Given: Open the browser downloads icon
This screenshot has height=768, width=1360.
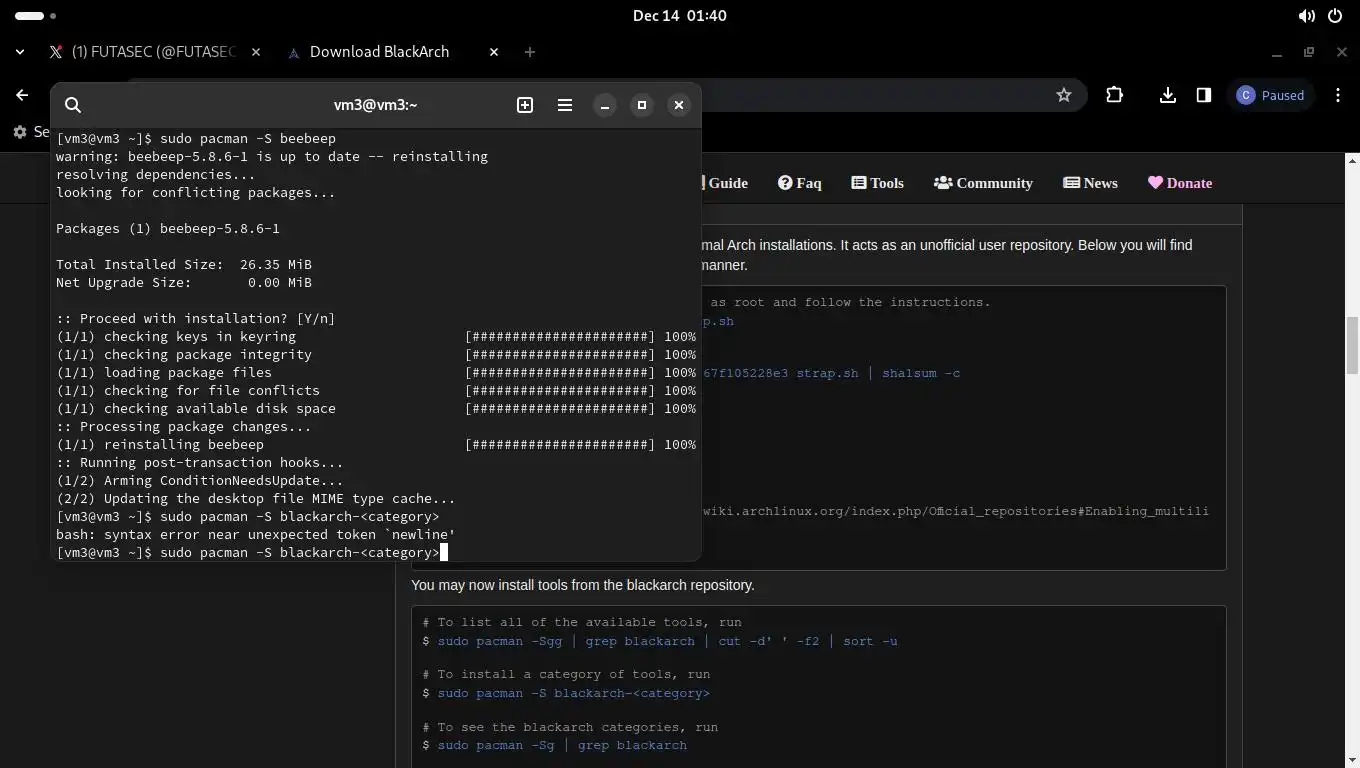Looking at the screenshot, I should click(1167, 95).
